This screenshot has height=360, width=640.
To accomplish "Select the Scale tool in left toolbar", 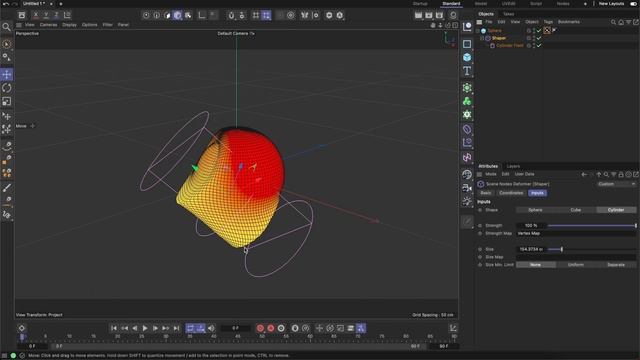I will point(7,101).
